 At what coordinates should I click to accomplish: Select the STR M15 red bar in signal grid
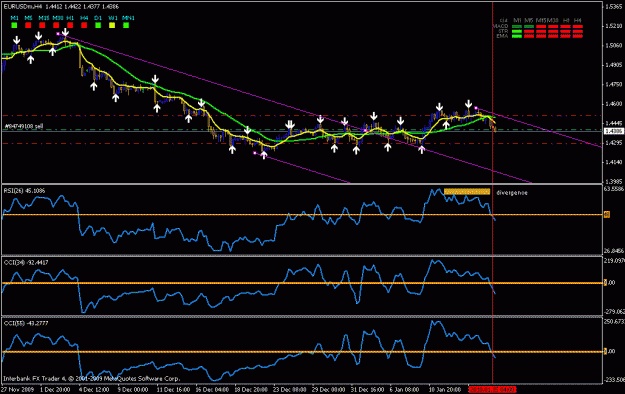point(541,32)
